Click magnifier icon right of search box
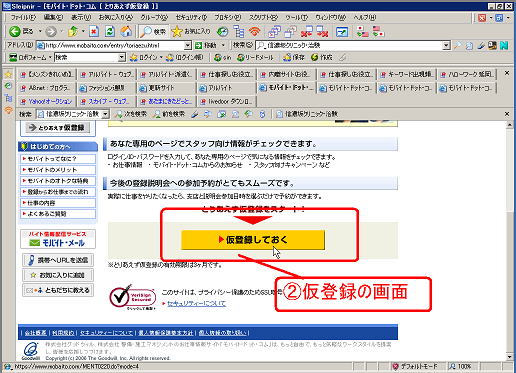 tap(457, 45)
